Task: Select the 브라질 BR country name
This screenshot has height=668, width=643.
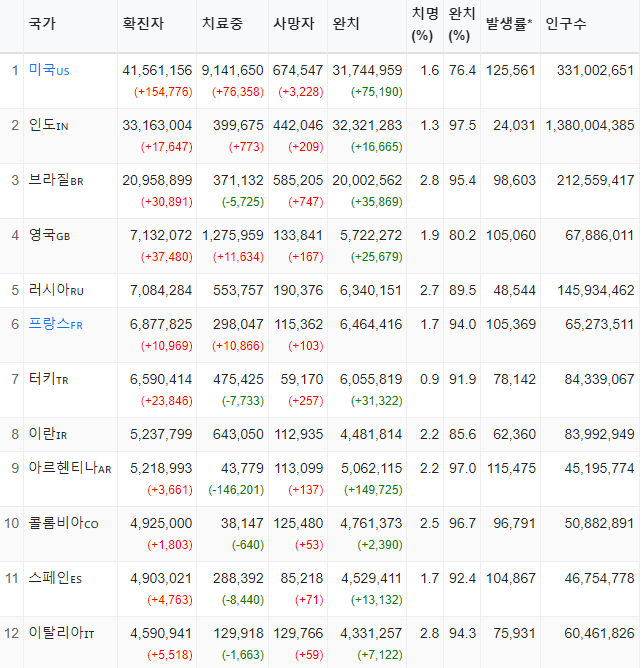Action: 56,180
